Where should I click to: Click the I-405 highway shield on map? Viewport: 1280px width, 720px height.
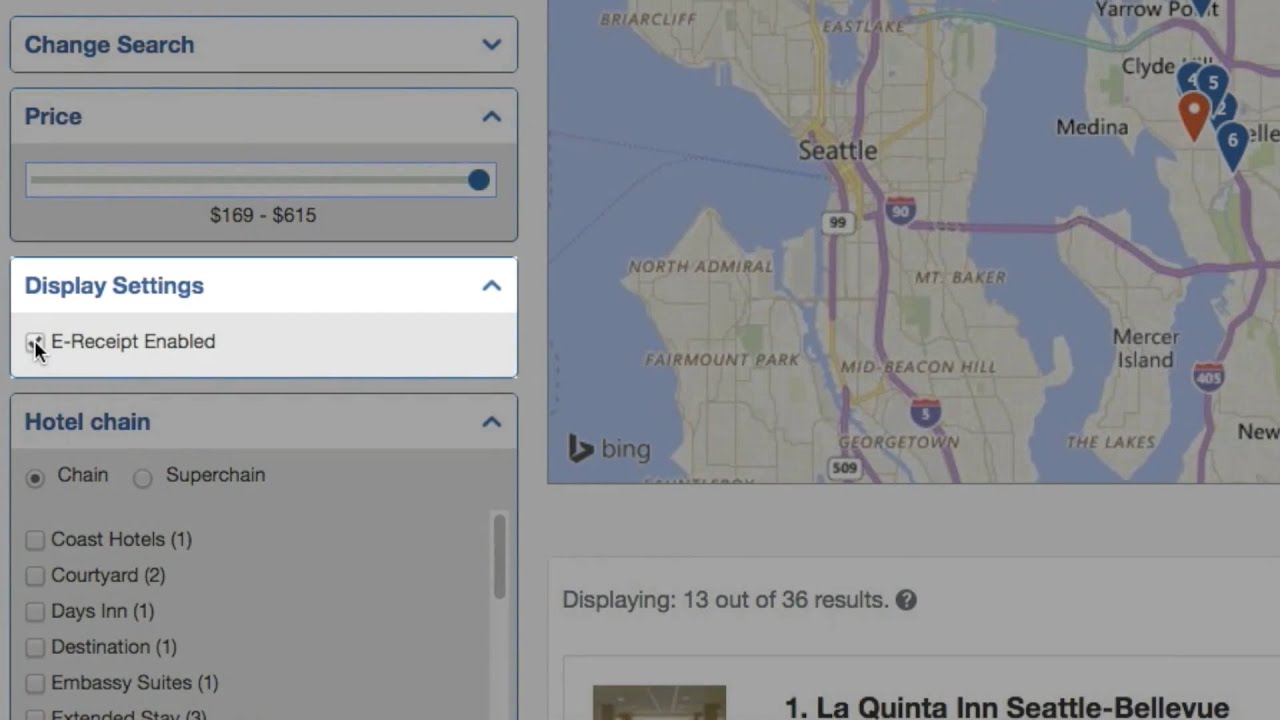(x=1208, y=377)
